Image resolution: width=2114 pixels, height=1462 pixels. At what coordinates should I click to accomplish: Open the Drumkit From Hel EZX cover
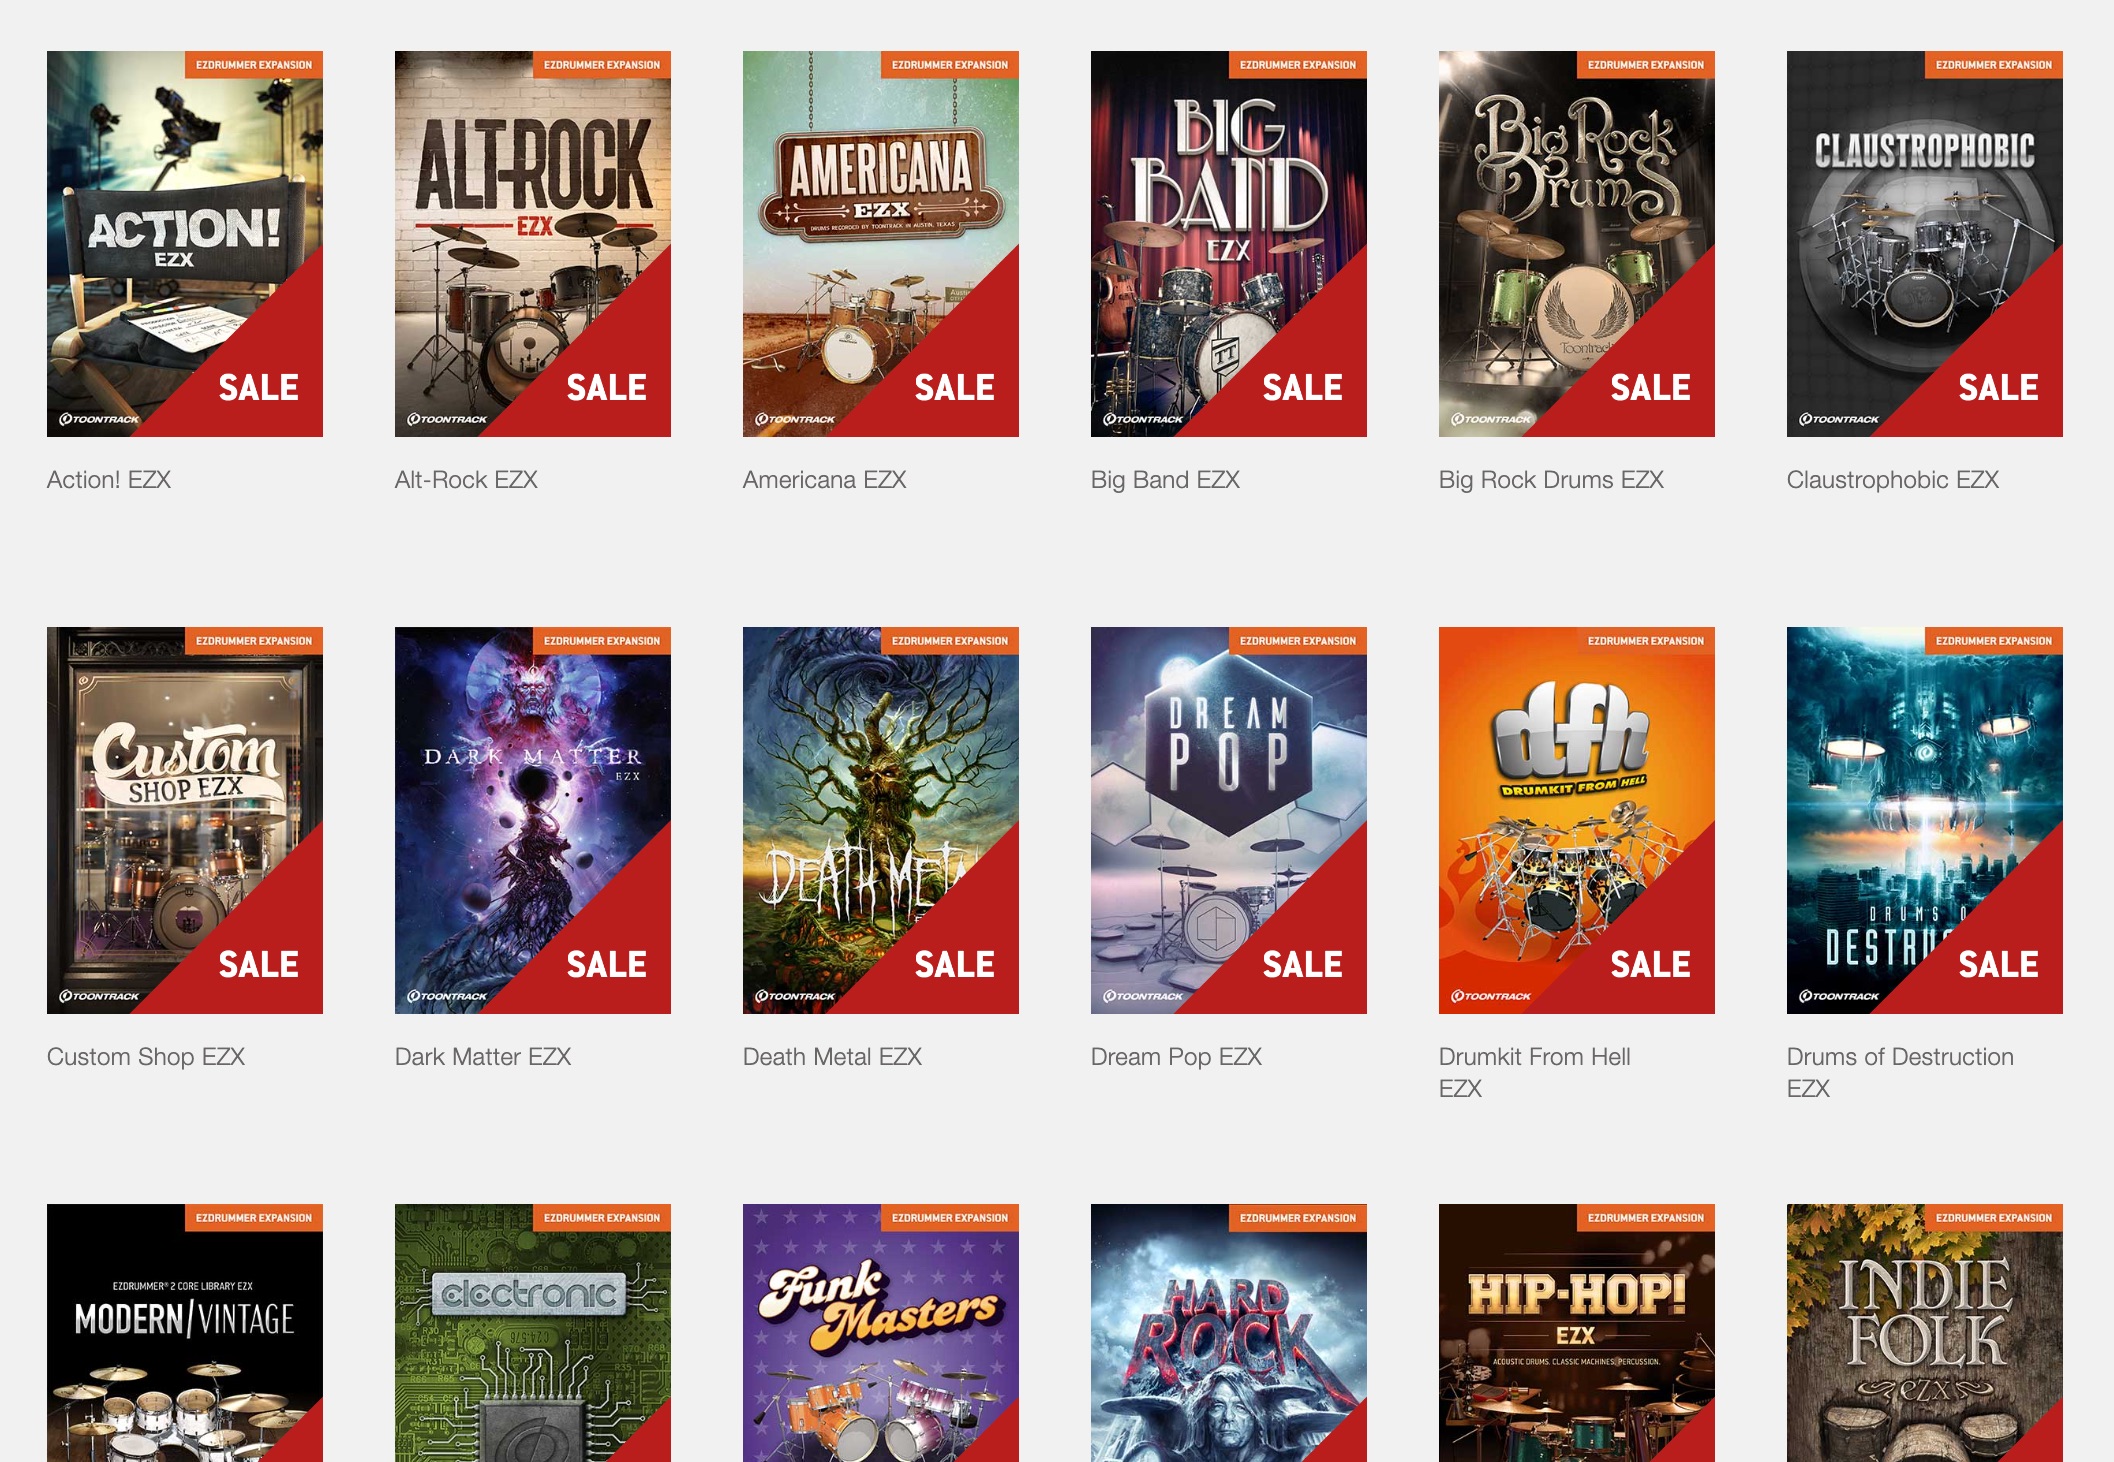(x=1577, y=820)
